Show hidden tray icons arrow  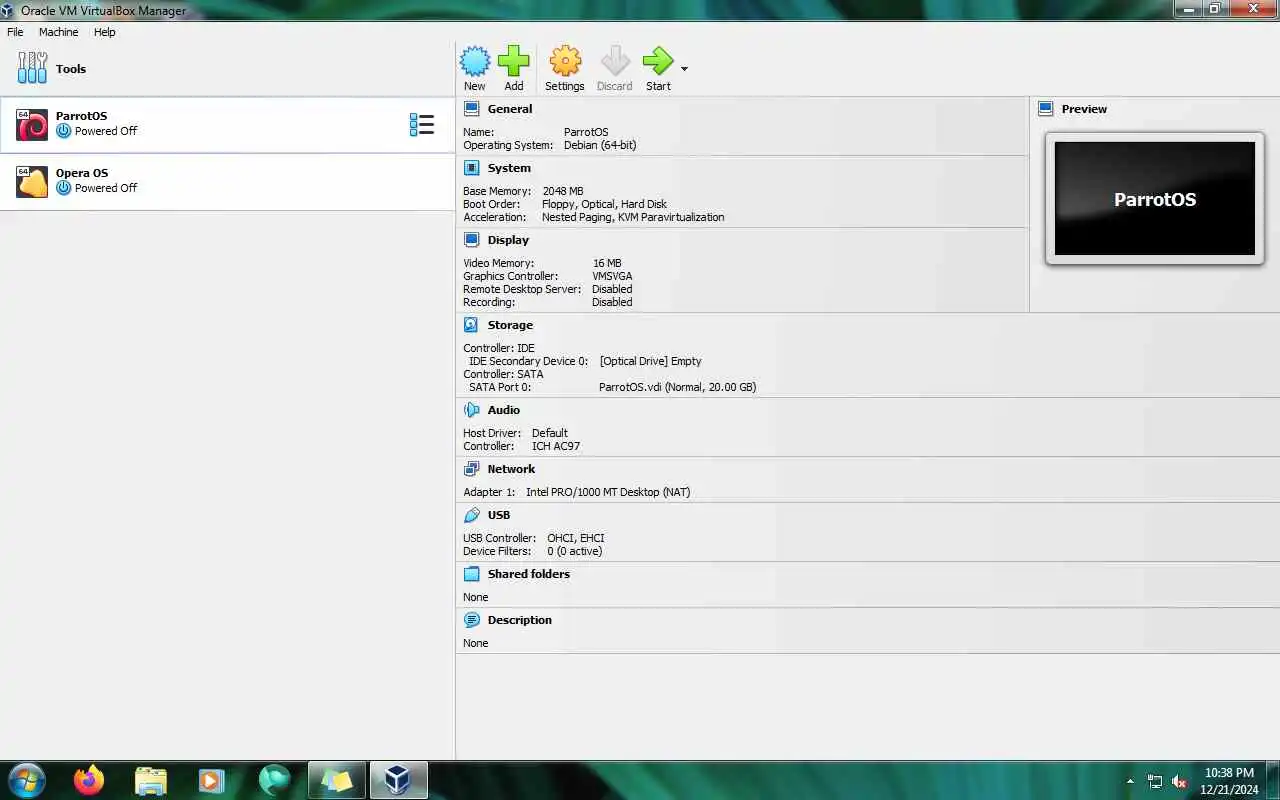pos(1130,781)
